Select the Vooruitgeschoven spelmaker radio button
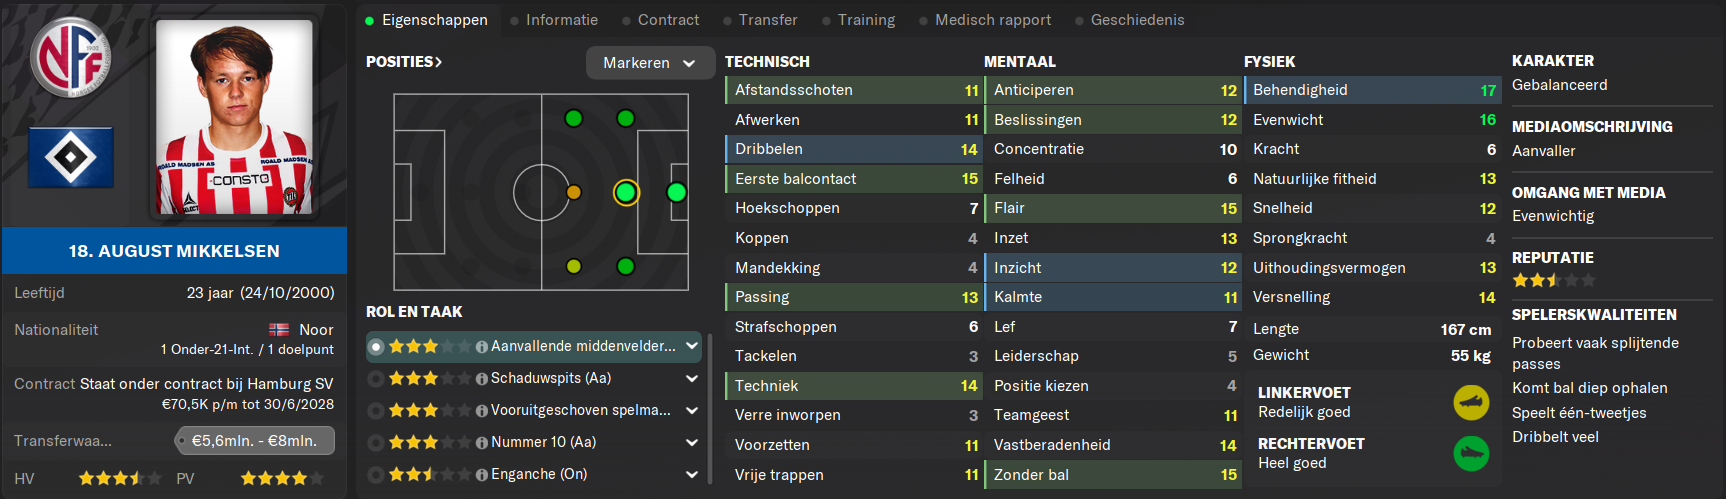Screen dimensions: 1726x499 [x=376, y=411]
